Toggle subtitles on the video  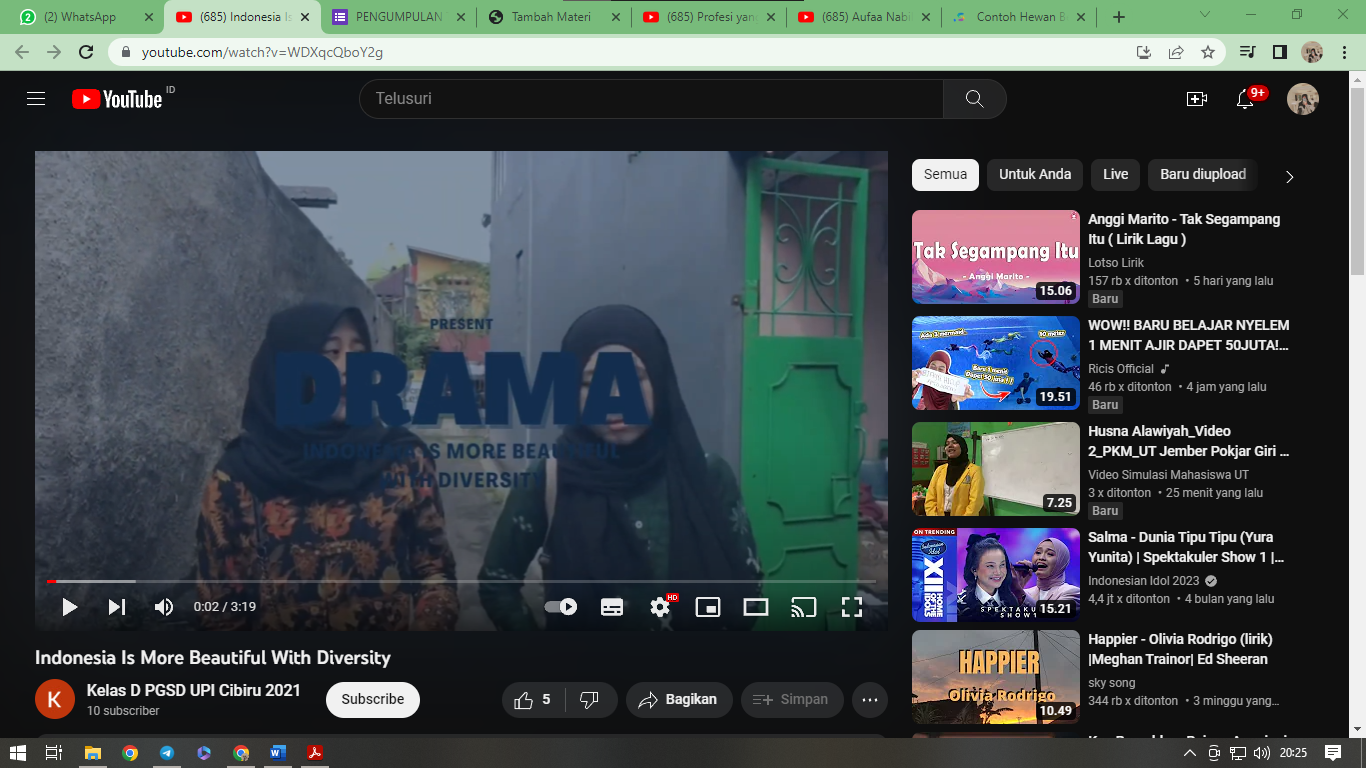click(x=612, y=607)
